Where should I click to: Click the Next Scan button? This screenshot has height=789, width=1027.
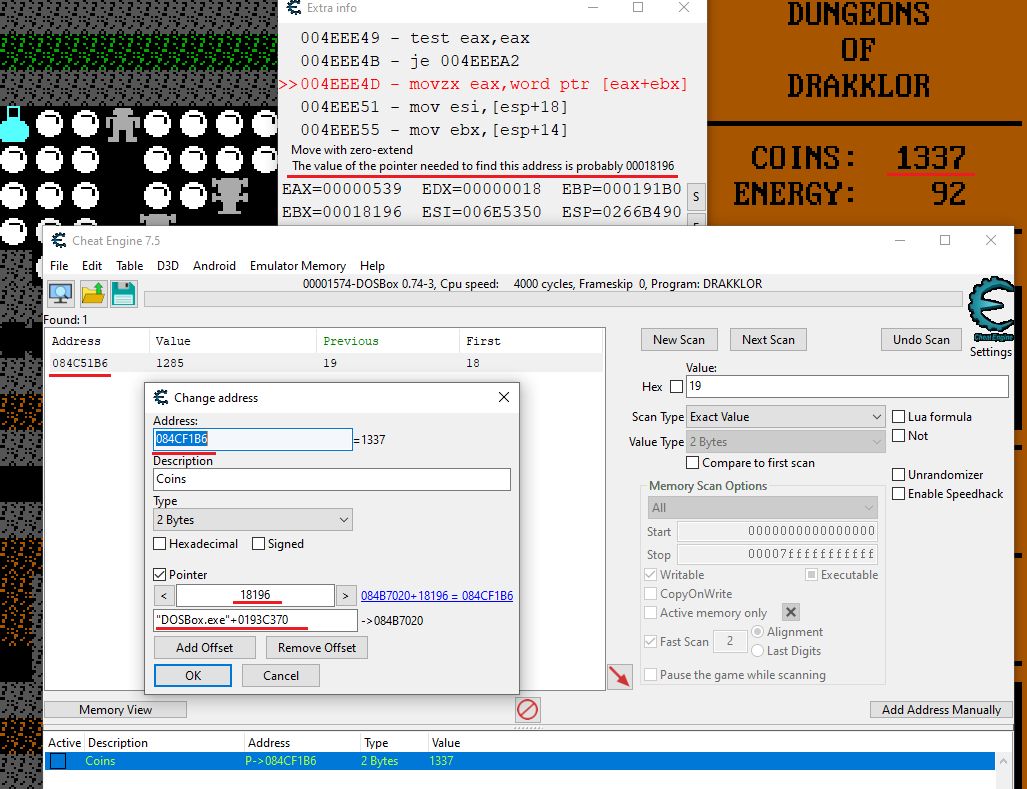click(768, 340)
